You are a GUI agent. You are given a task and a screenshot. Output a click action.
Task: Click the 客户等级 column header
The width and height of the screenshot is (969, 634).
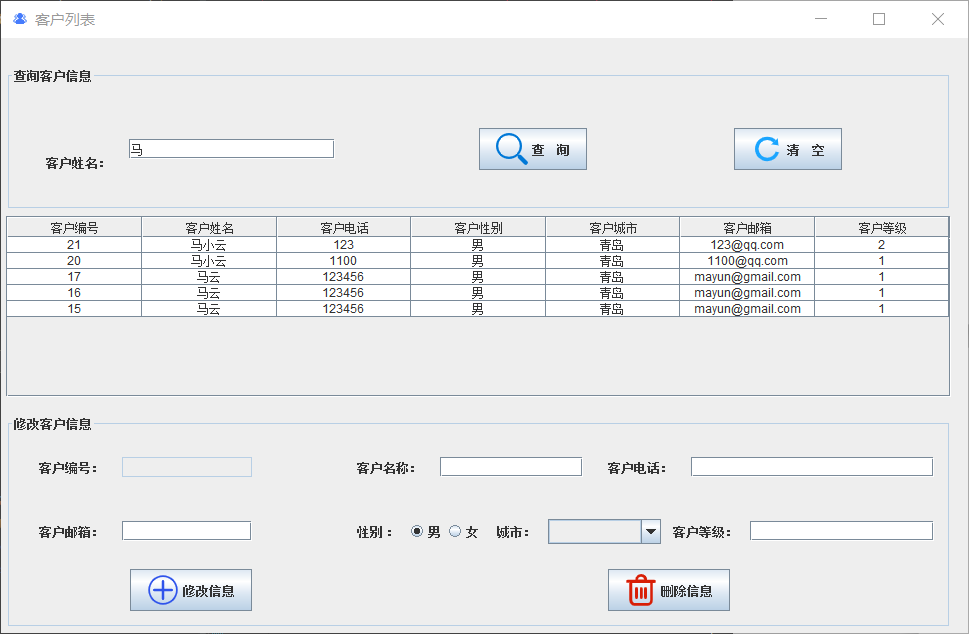[x=882, y=227]
